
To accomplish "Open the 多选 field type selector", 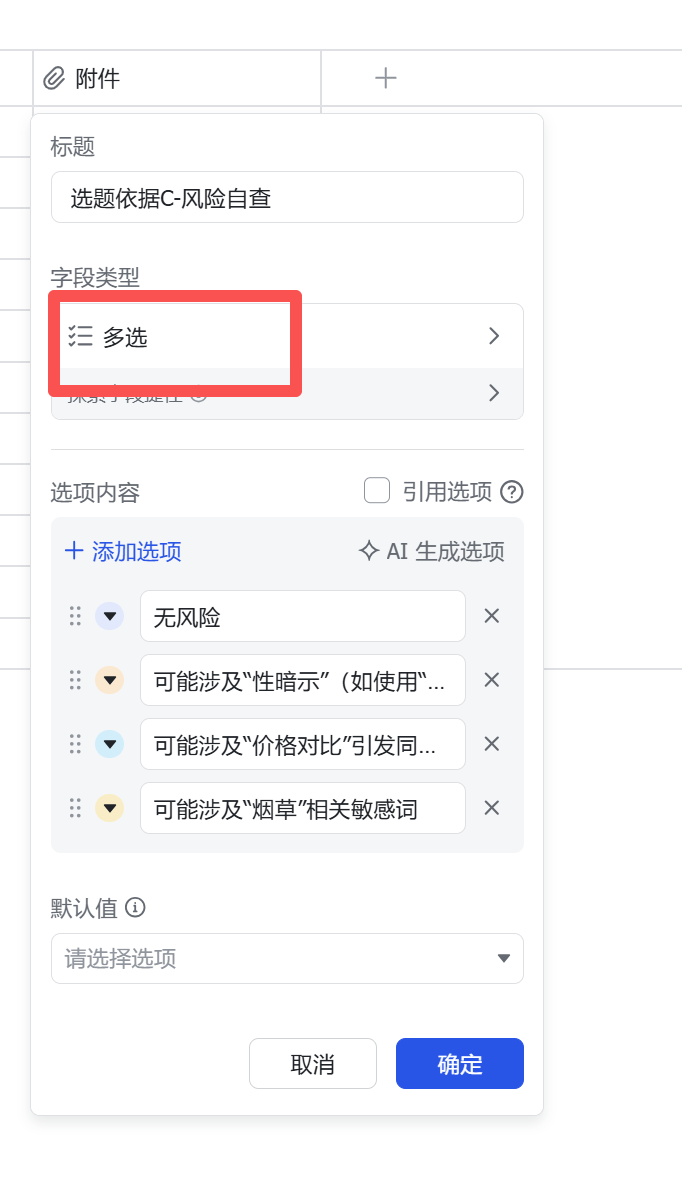I will [x=286, y=337].
